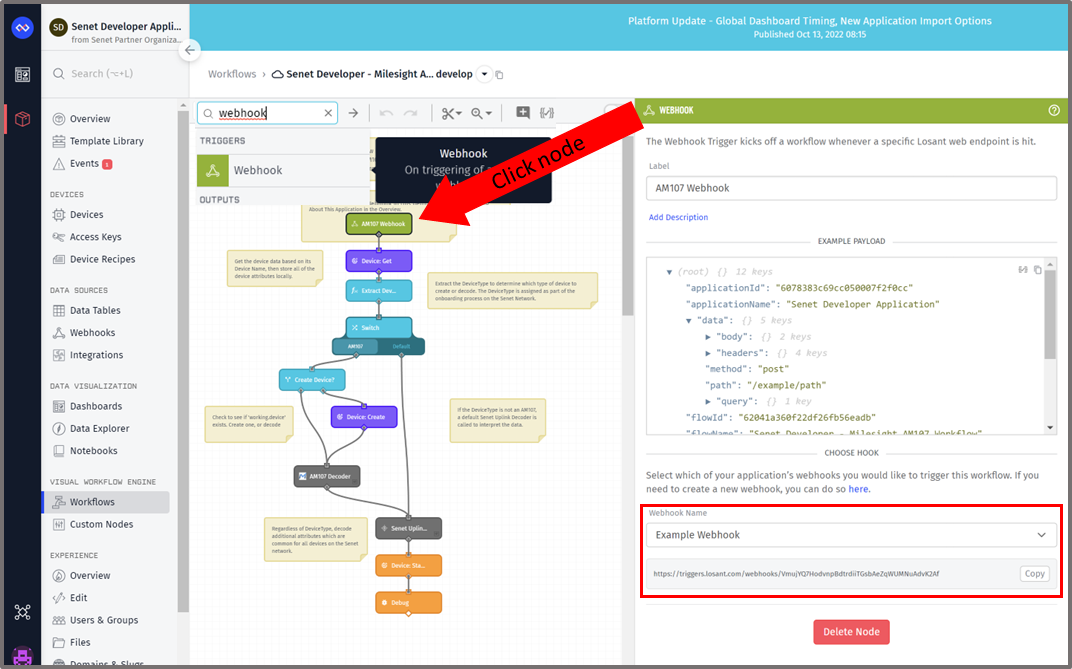Viewport: 1072px width, 669px height.
Task: Click the Label field containing AM107 Webhook
Action: [x=851, y=188]
